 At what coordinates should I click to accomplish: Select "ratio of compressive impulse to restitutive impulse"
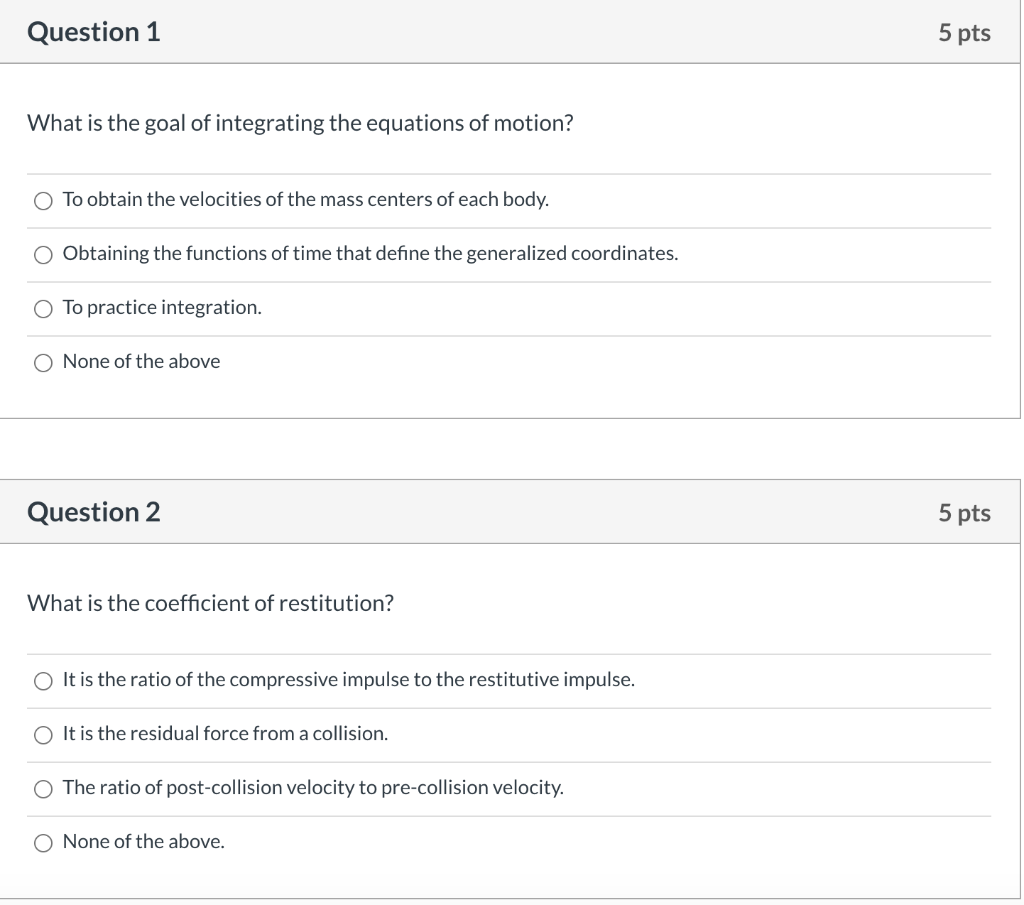43,681
